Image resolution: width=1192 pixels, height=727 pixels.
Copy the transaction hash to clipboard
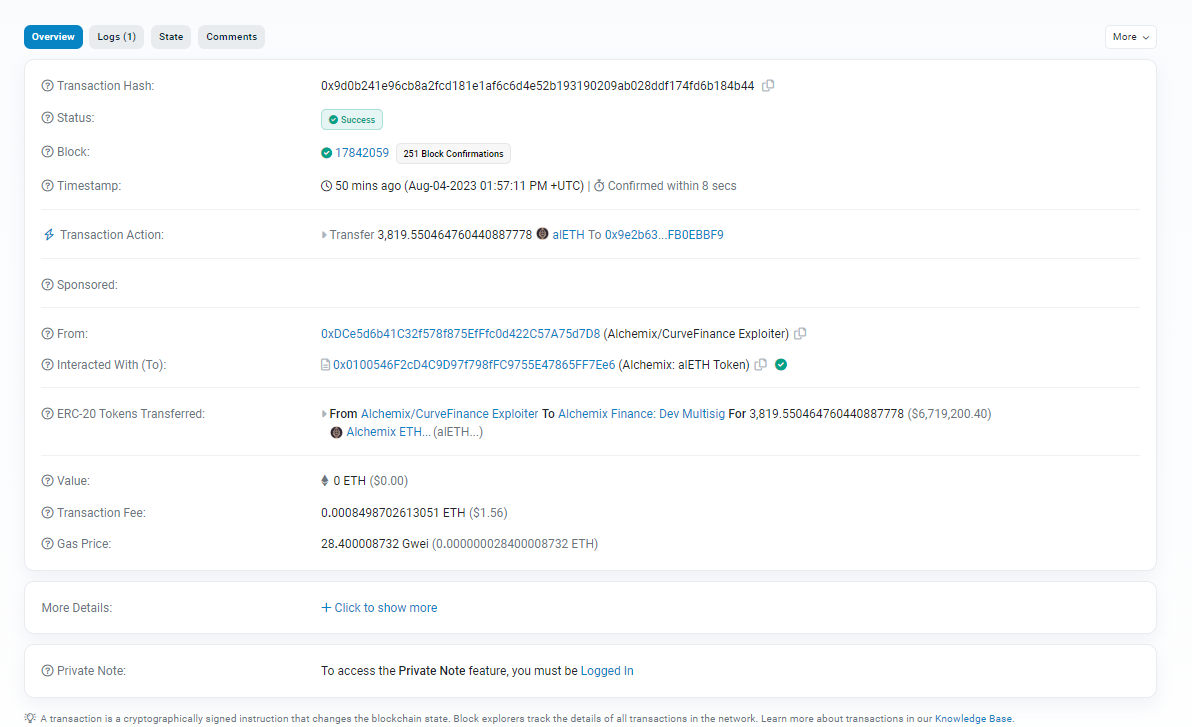[768, 86]
